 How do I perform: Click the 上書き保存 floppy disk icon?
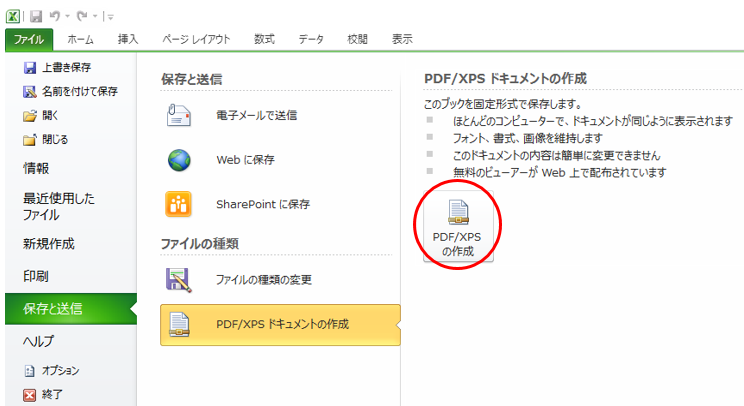tap(29, 68)
